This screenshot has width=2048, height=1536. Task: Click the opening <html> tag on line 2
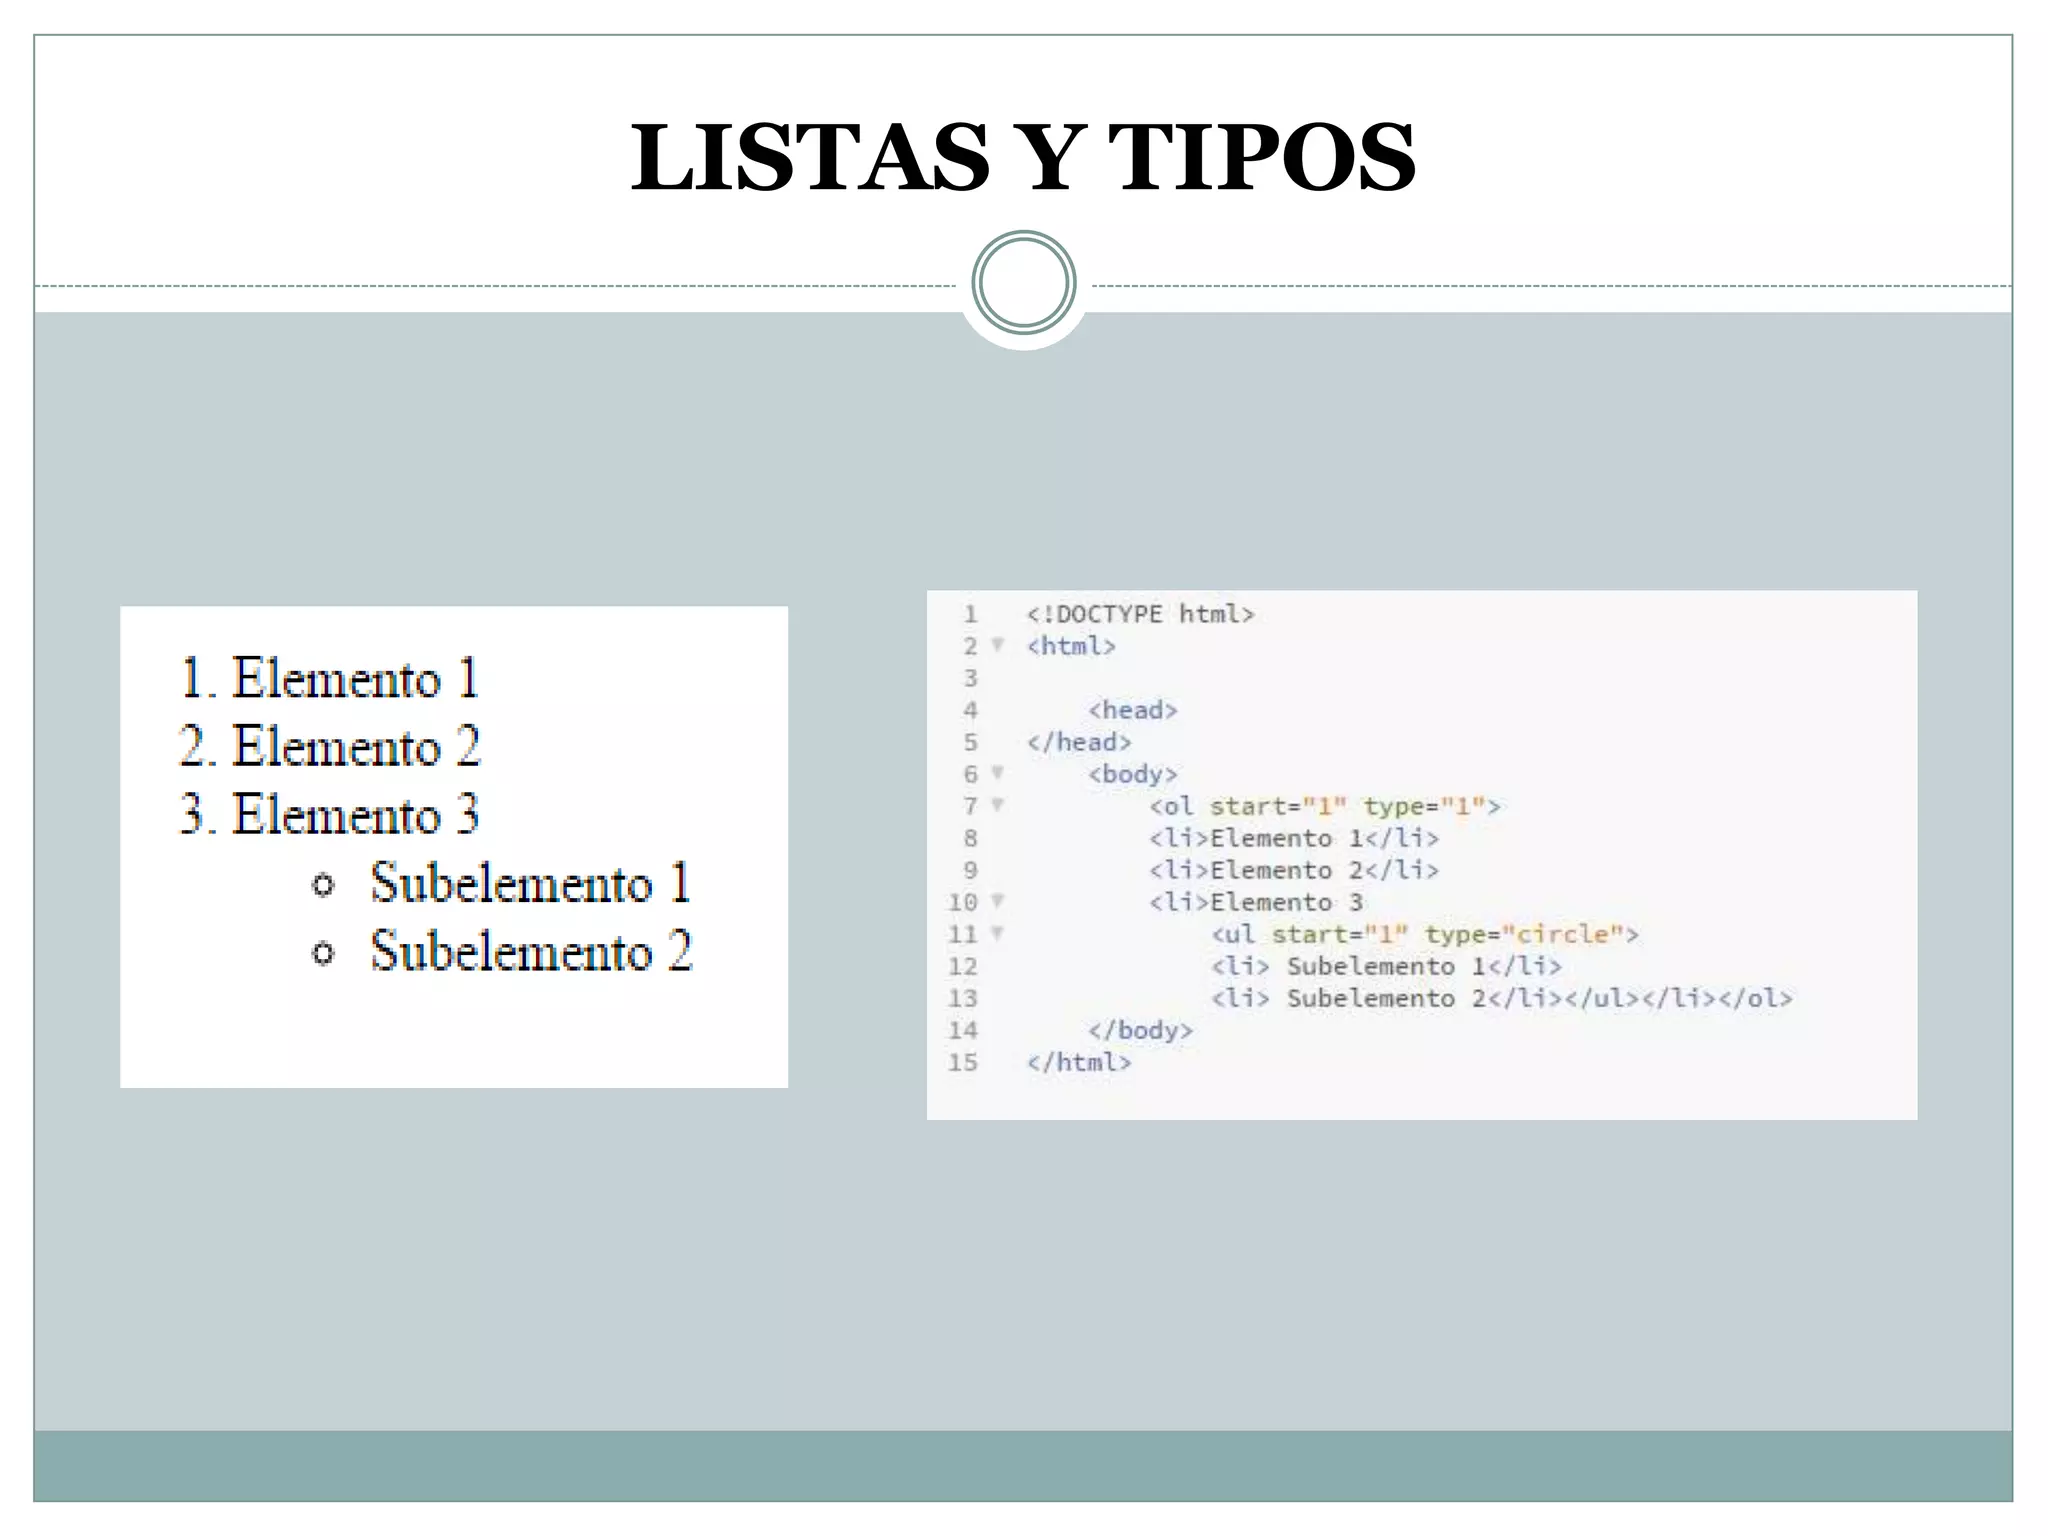click(x=1071, y=646)
